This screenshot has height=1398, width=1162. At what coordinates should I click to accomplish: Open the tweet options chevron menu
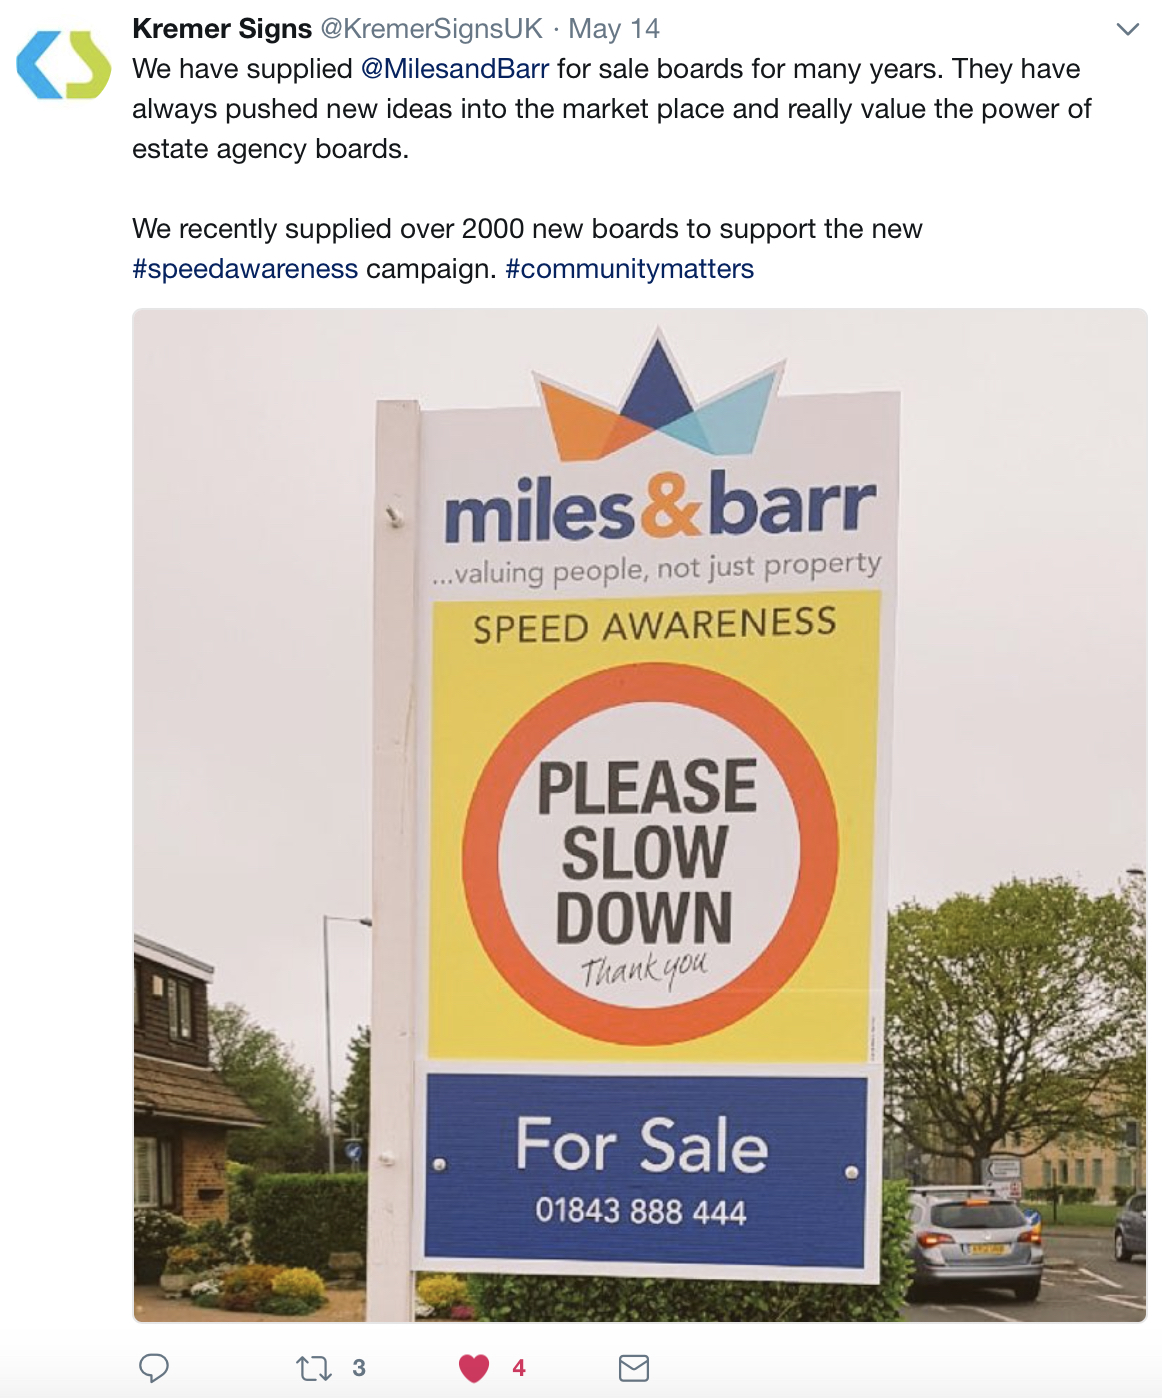pyautogui.click(x=1127, y=29)
